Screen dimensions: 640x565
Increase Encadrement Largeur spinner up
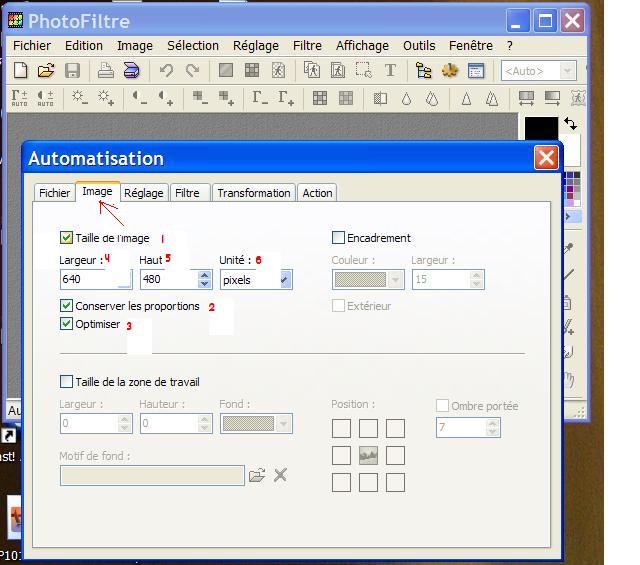(476, 275)
